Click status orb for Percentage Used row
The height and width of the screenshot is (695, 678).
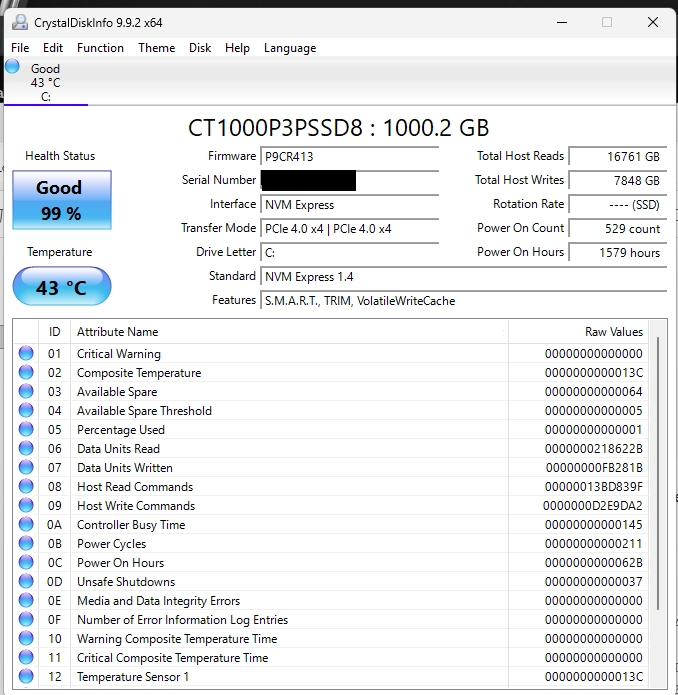click(x=26, y=429)
